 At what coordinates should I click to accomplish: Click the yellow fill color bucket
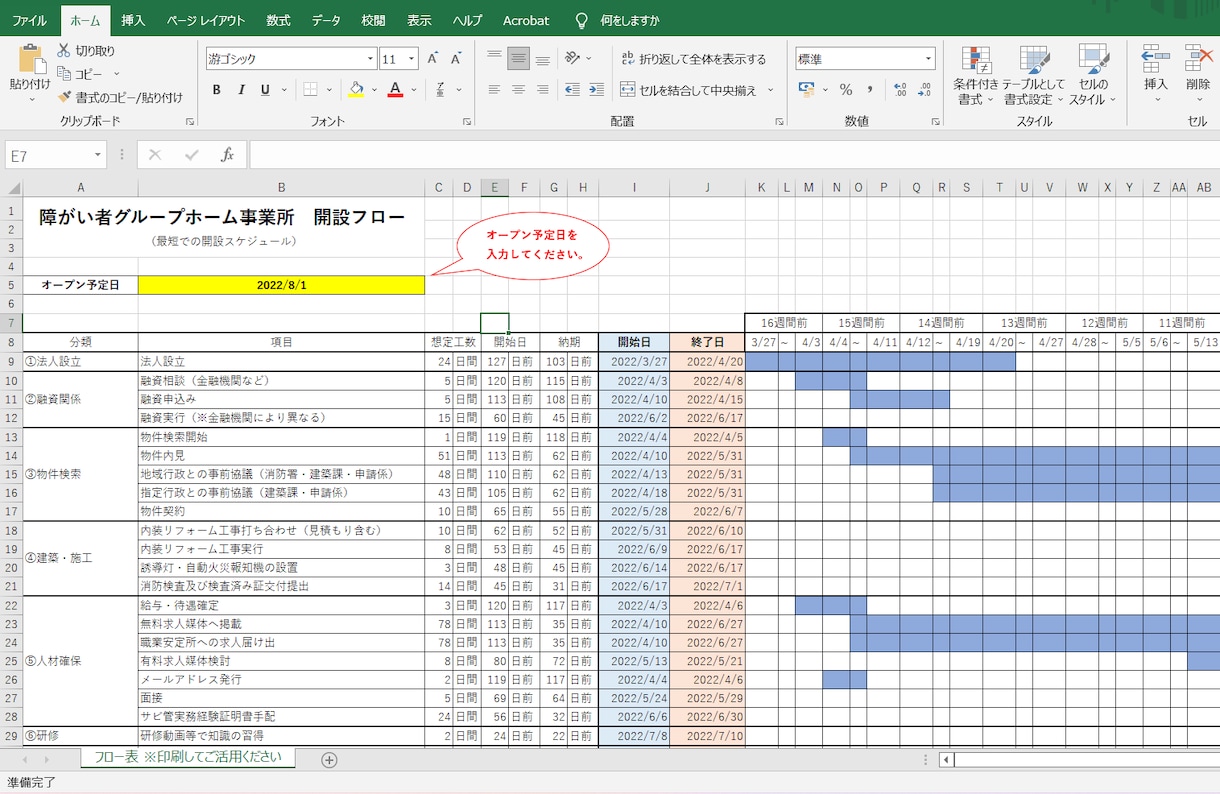coord(356,90)
